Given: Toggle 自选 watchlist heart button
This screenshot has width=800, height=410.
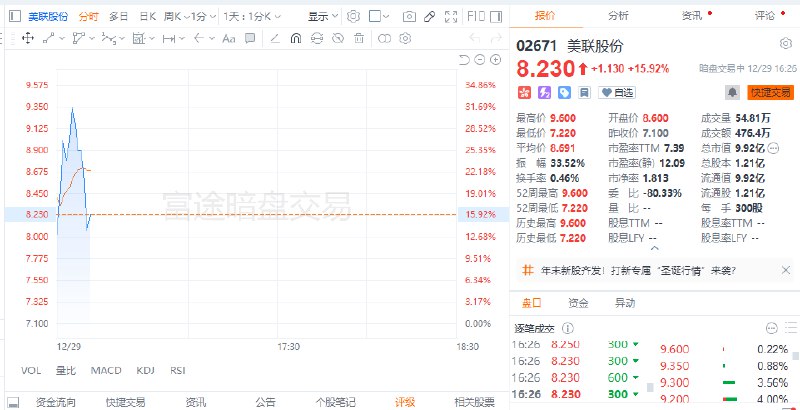Looking at the screenshot, I should [x=617, y=92].
